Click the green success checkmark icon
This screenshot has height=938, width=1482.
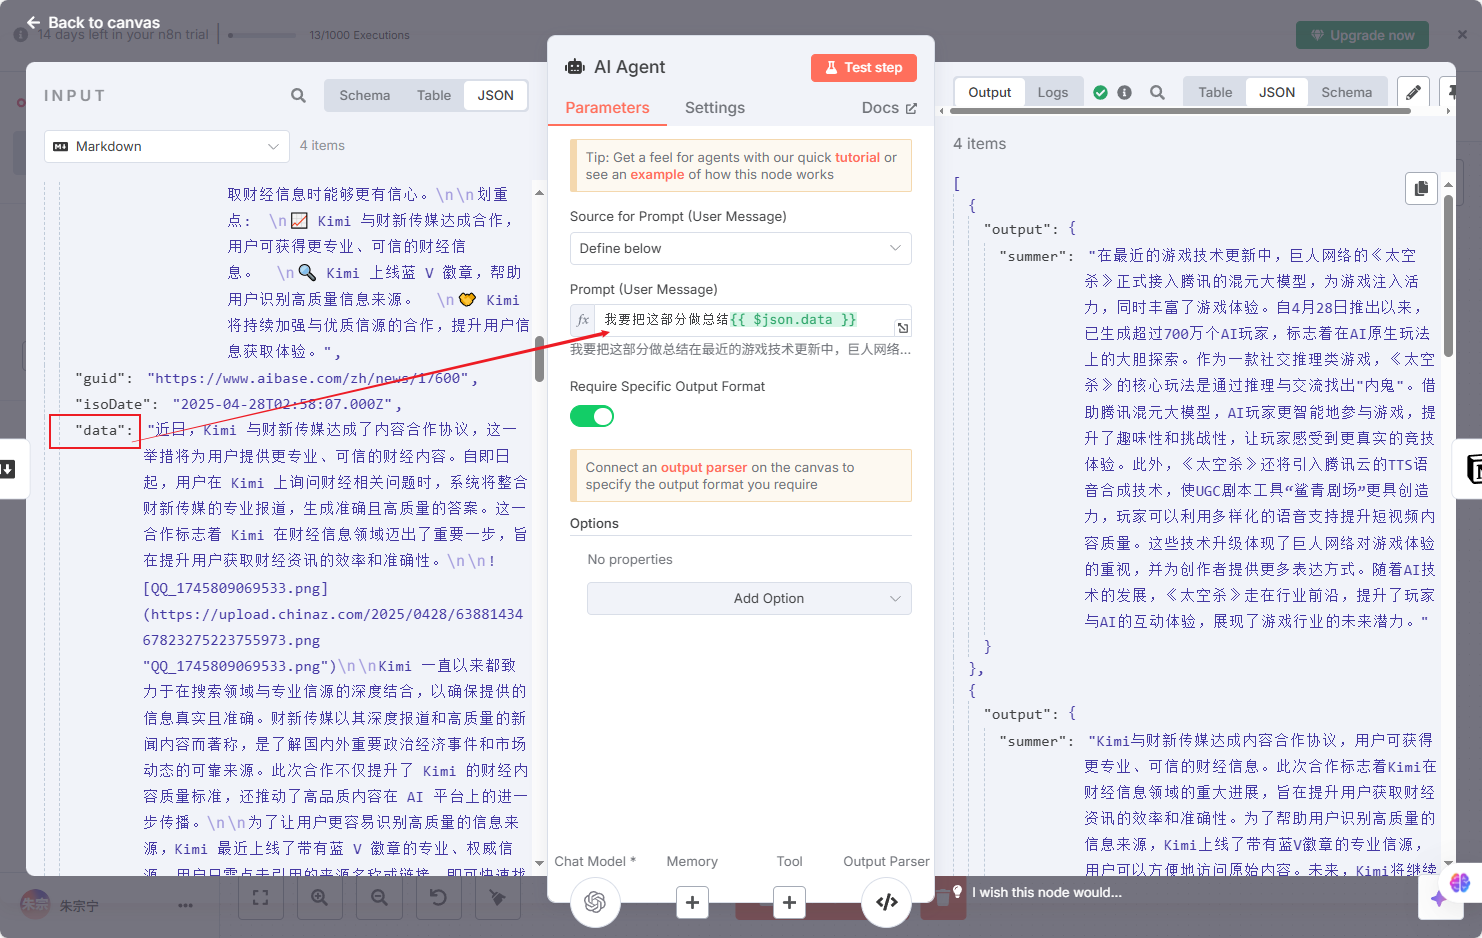point(1100,92)
